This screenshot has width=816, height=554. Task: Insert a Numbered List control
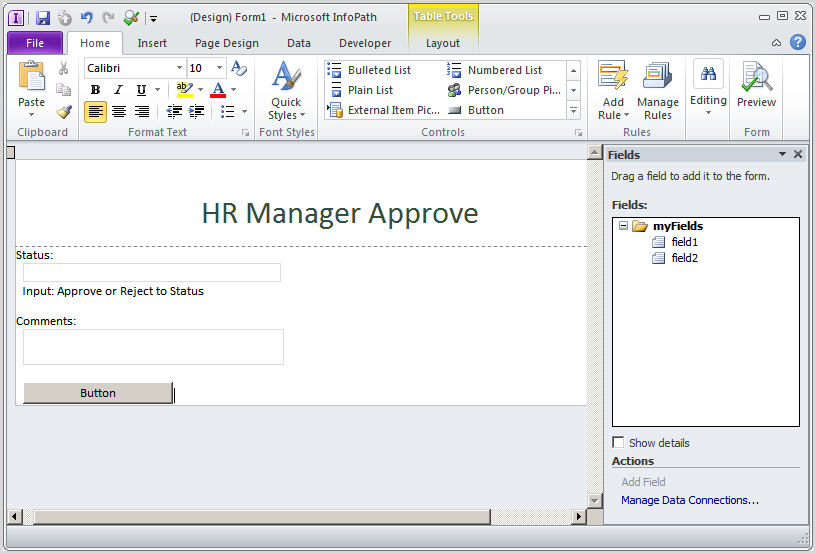click(x=494, y=70)
